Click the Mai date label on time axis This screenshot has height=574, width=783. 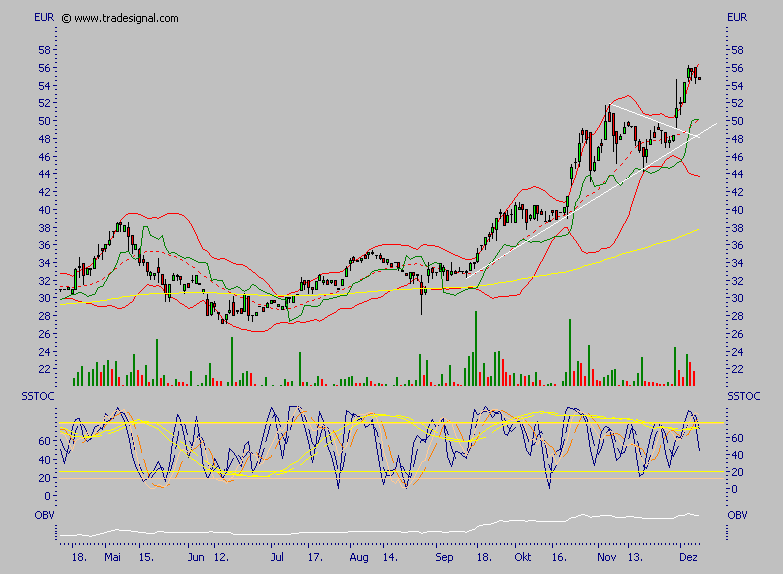(x=112, y=557)
